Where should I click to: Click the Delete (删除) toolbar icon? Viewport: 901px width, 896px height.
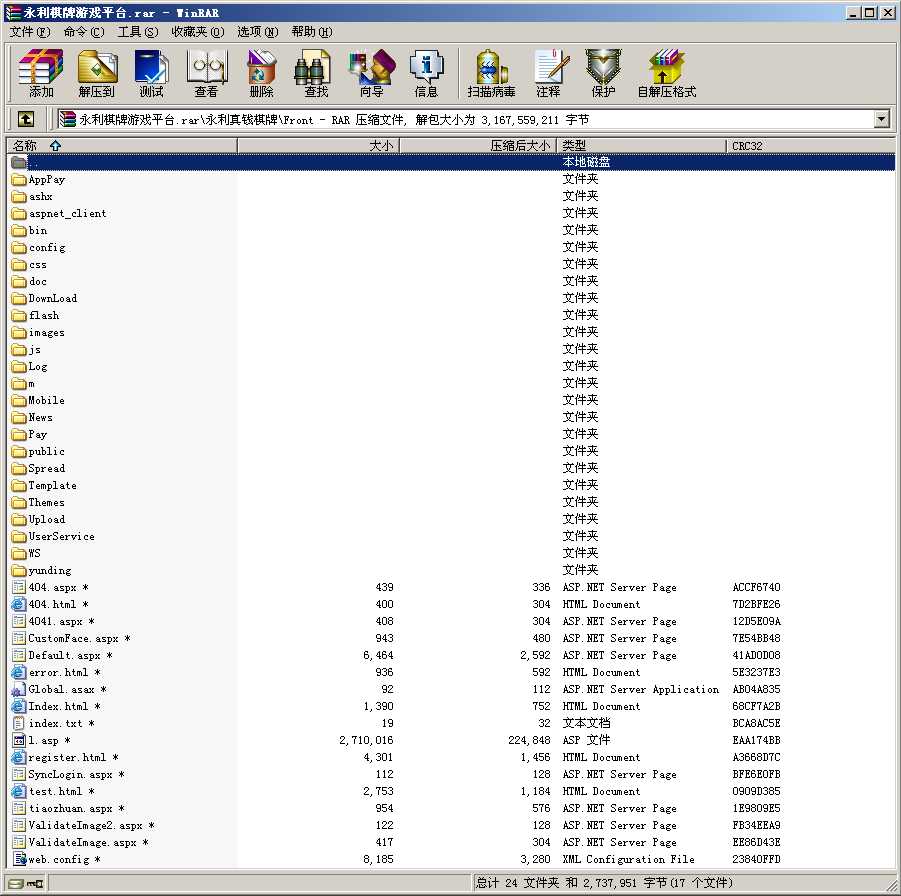click(x=261, y=73)
